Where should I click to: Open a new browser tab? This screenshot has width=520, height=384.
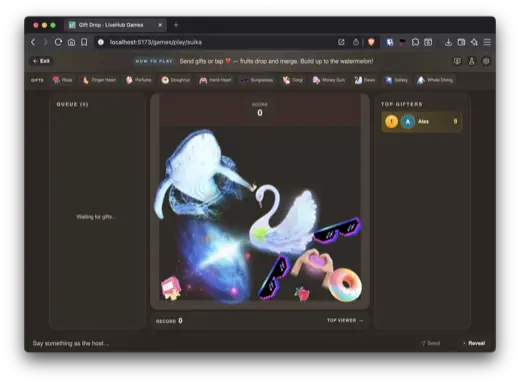(x=176, y=25)
